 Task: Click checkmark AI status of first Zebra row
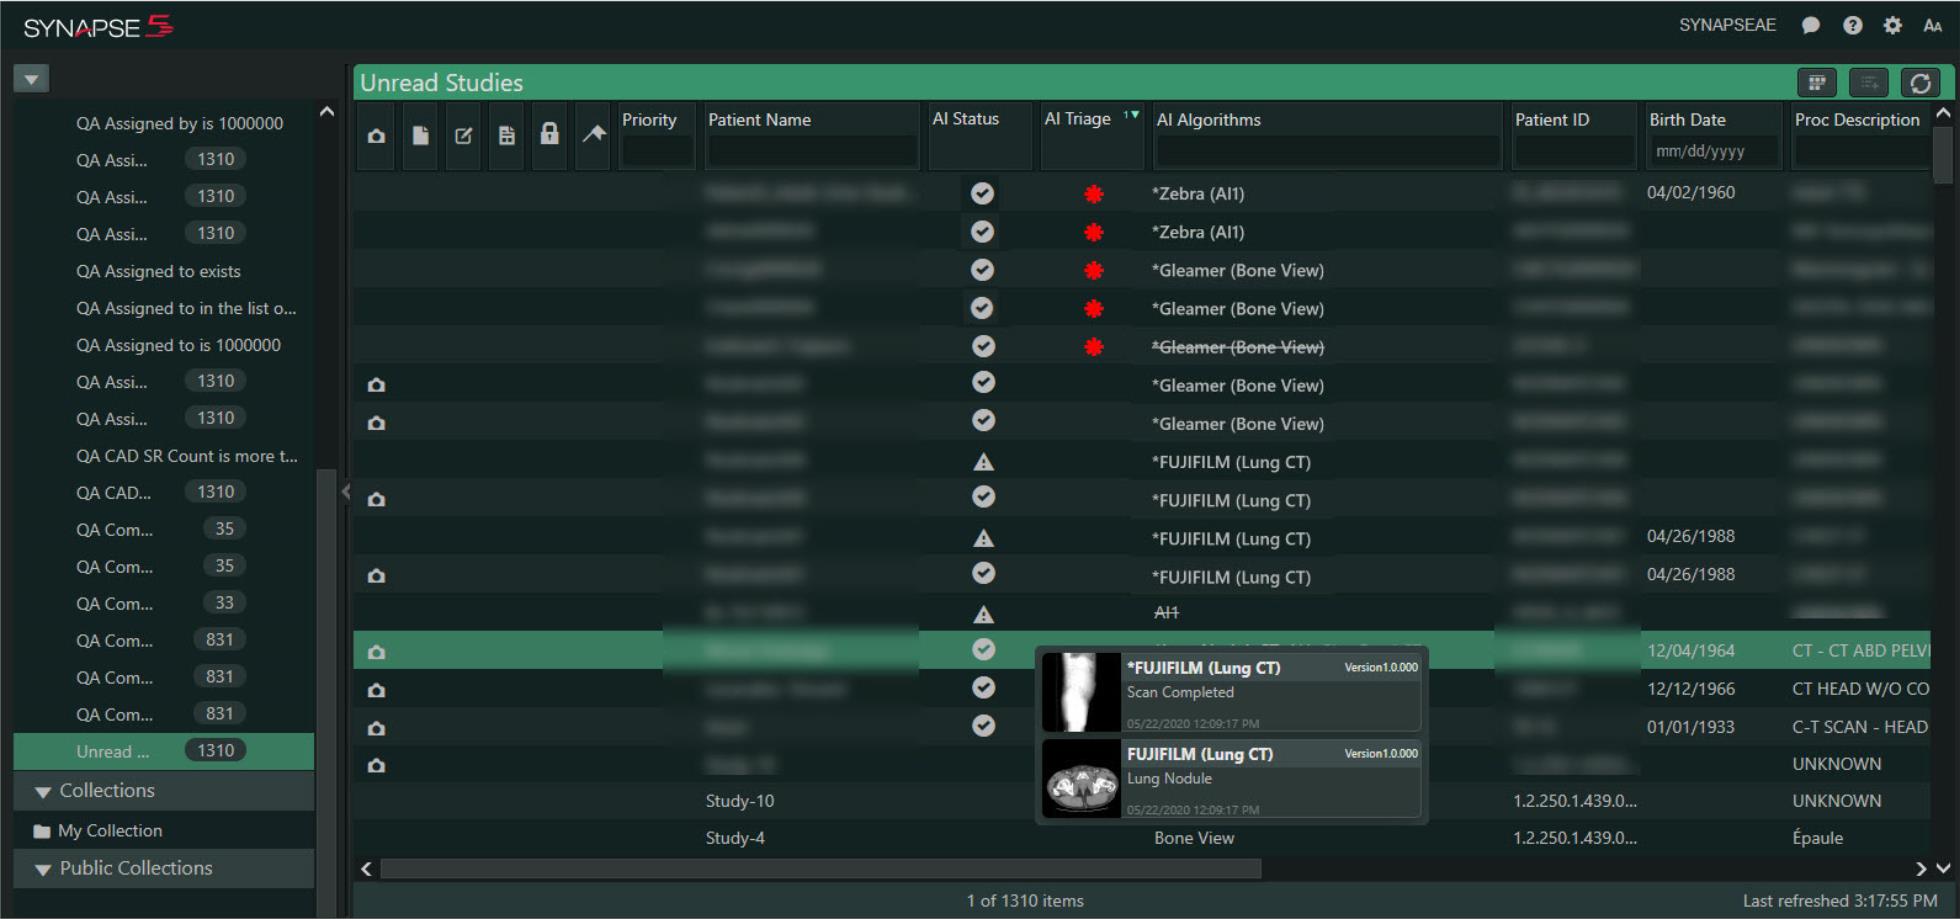tap(983, 193)
